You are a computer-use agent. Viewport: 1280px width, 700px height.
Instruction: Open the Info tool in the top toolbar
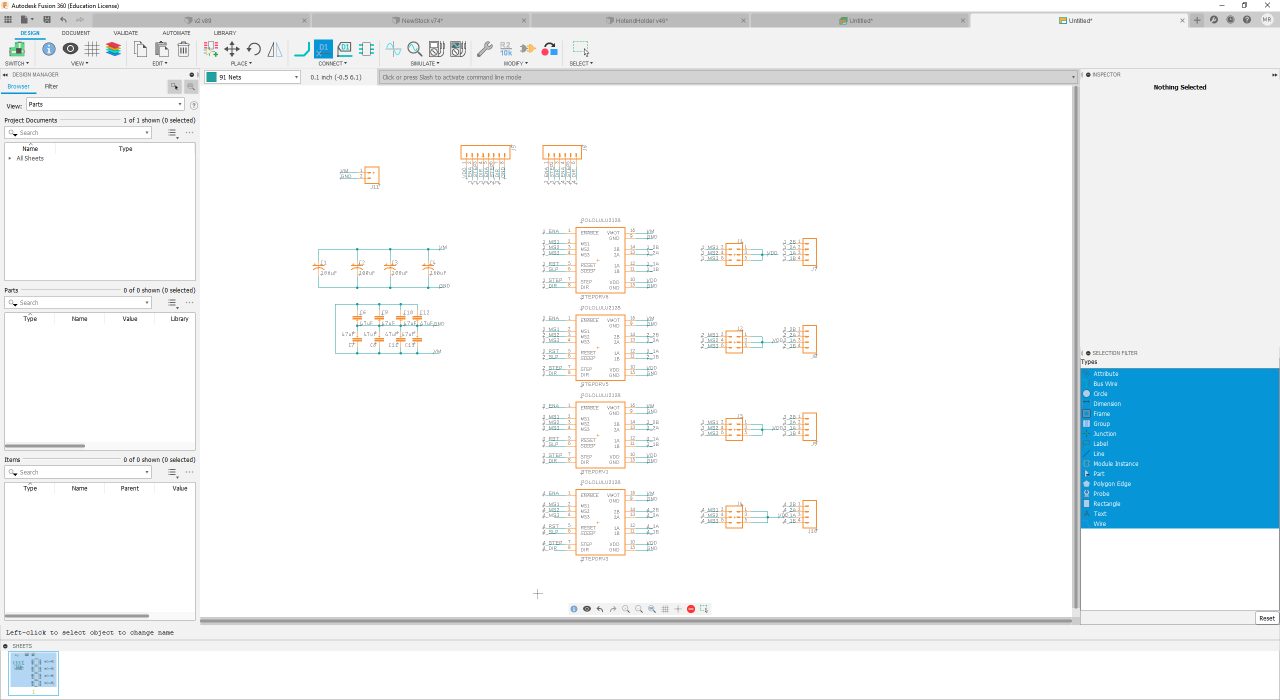coord(49,48)
